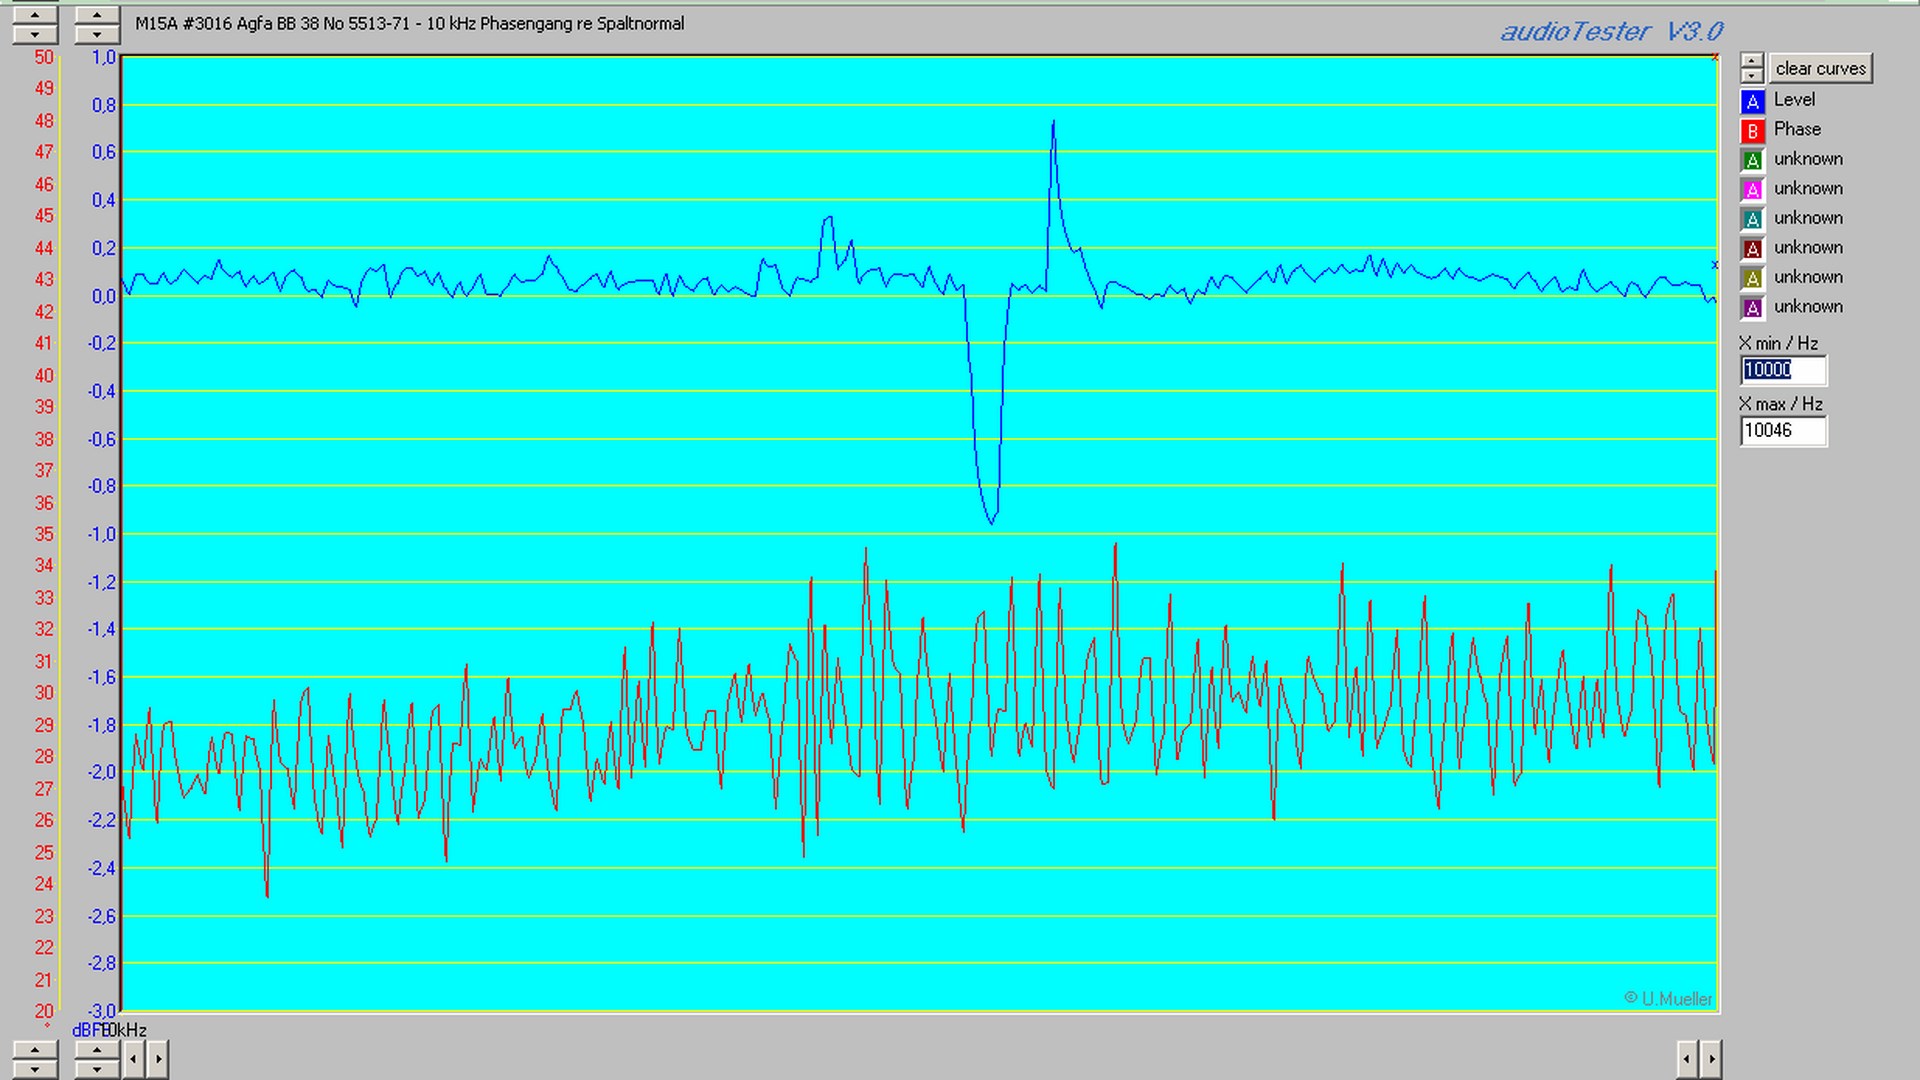This screenshot has height=1080, width=1920.
Task: Click the clear curves button
Action: (x=1820, y=68)
